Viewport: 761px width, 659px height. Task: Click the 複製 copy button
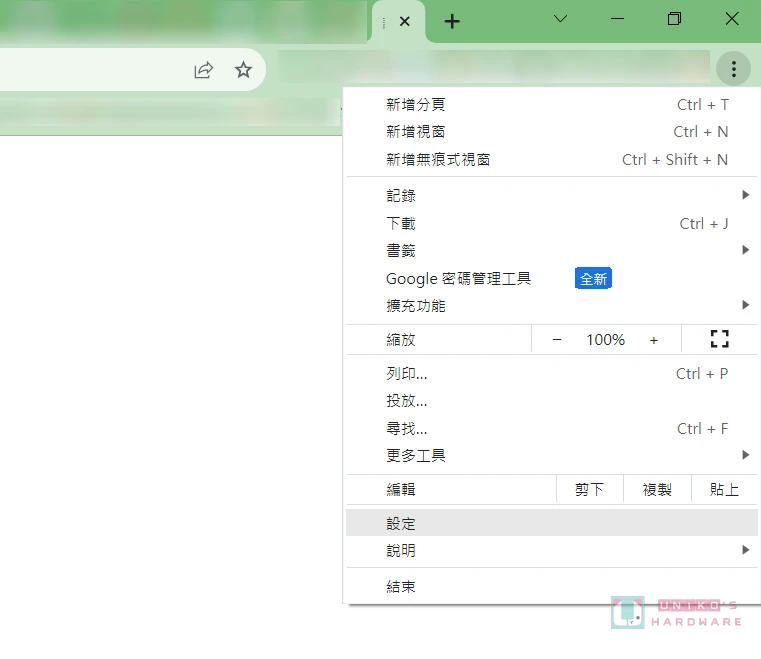[x=657, y=489]
